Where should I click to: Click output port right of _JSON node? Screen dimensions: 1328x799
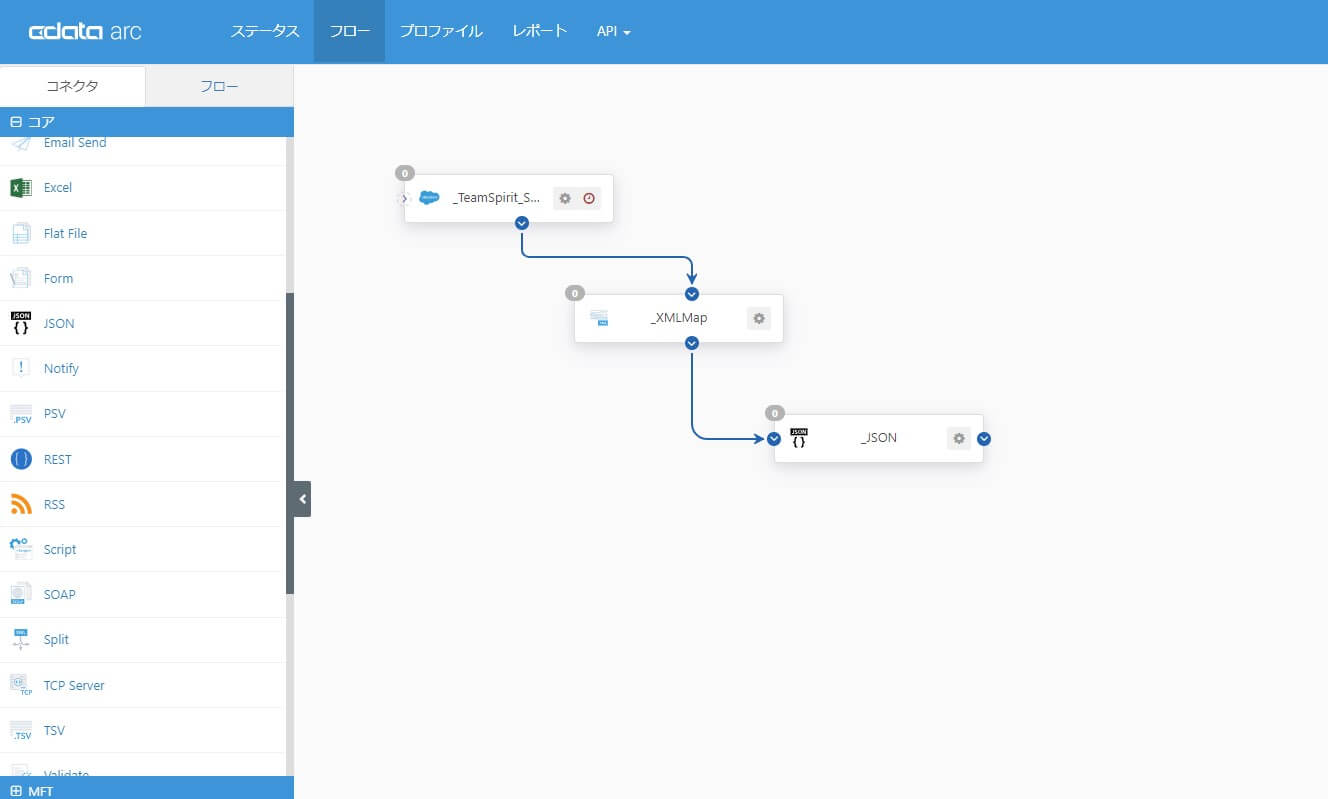pos(984,438)
